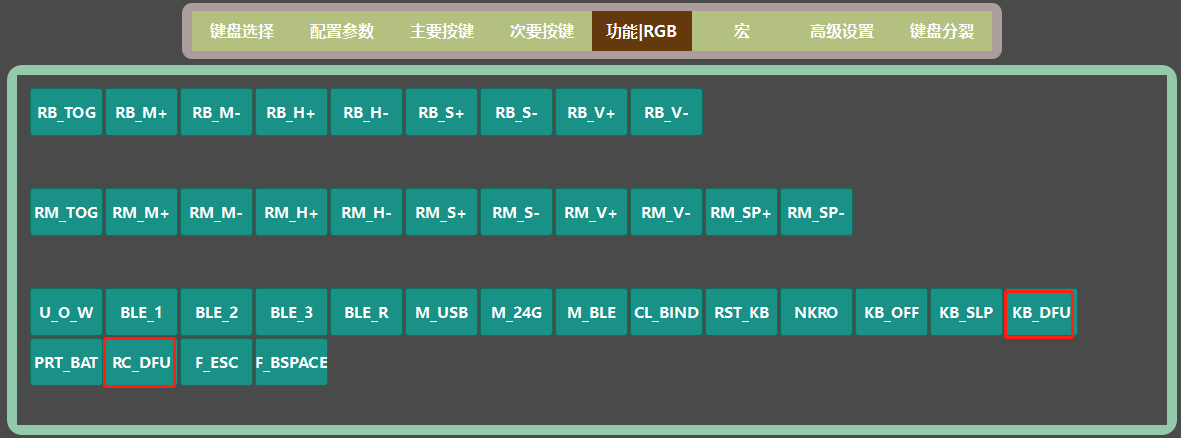Choose the KB_DFU key
This screenshot has height=438, width=1181.
pos(1042,312)
